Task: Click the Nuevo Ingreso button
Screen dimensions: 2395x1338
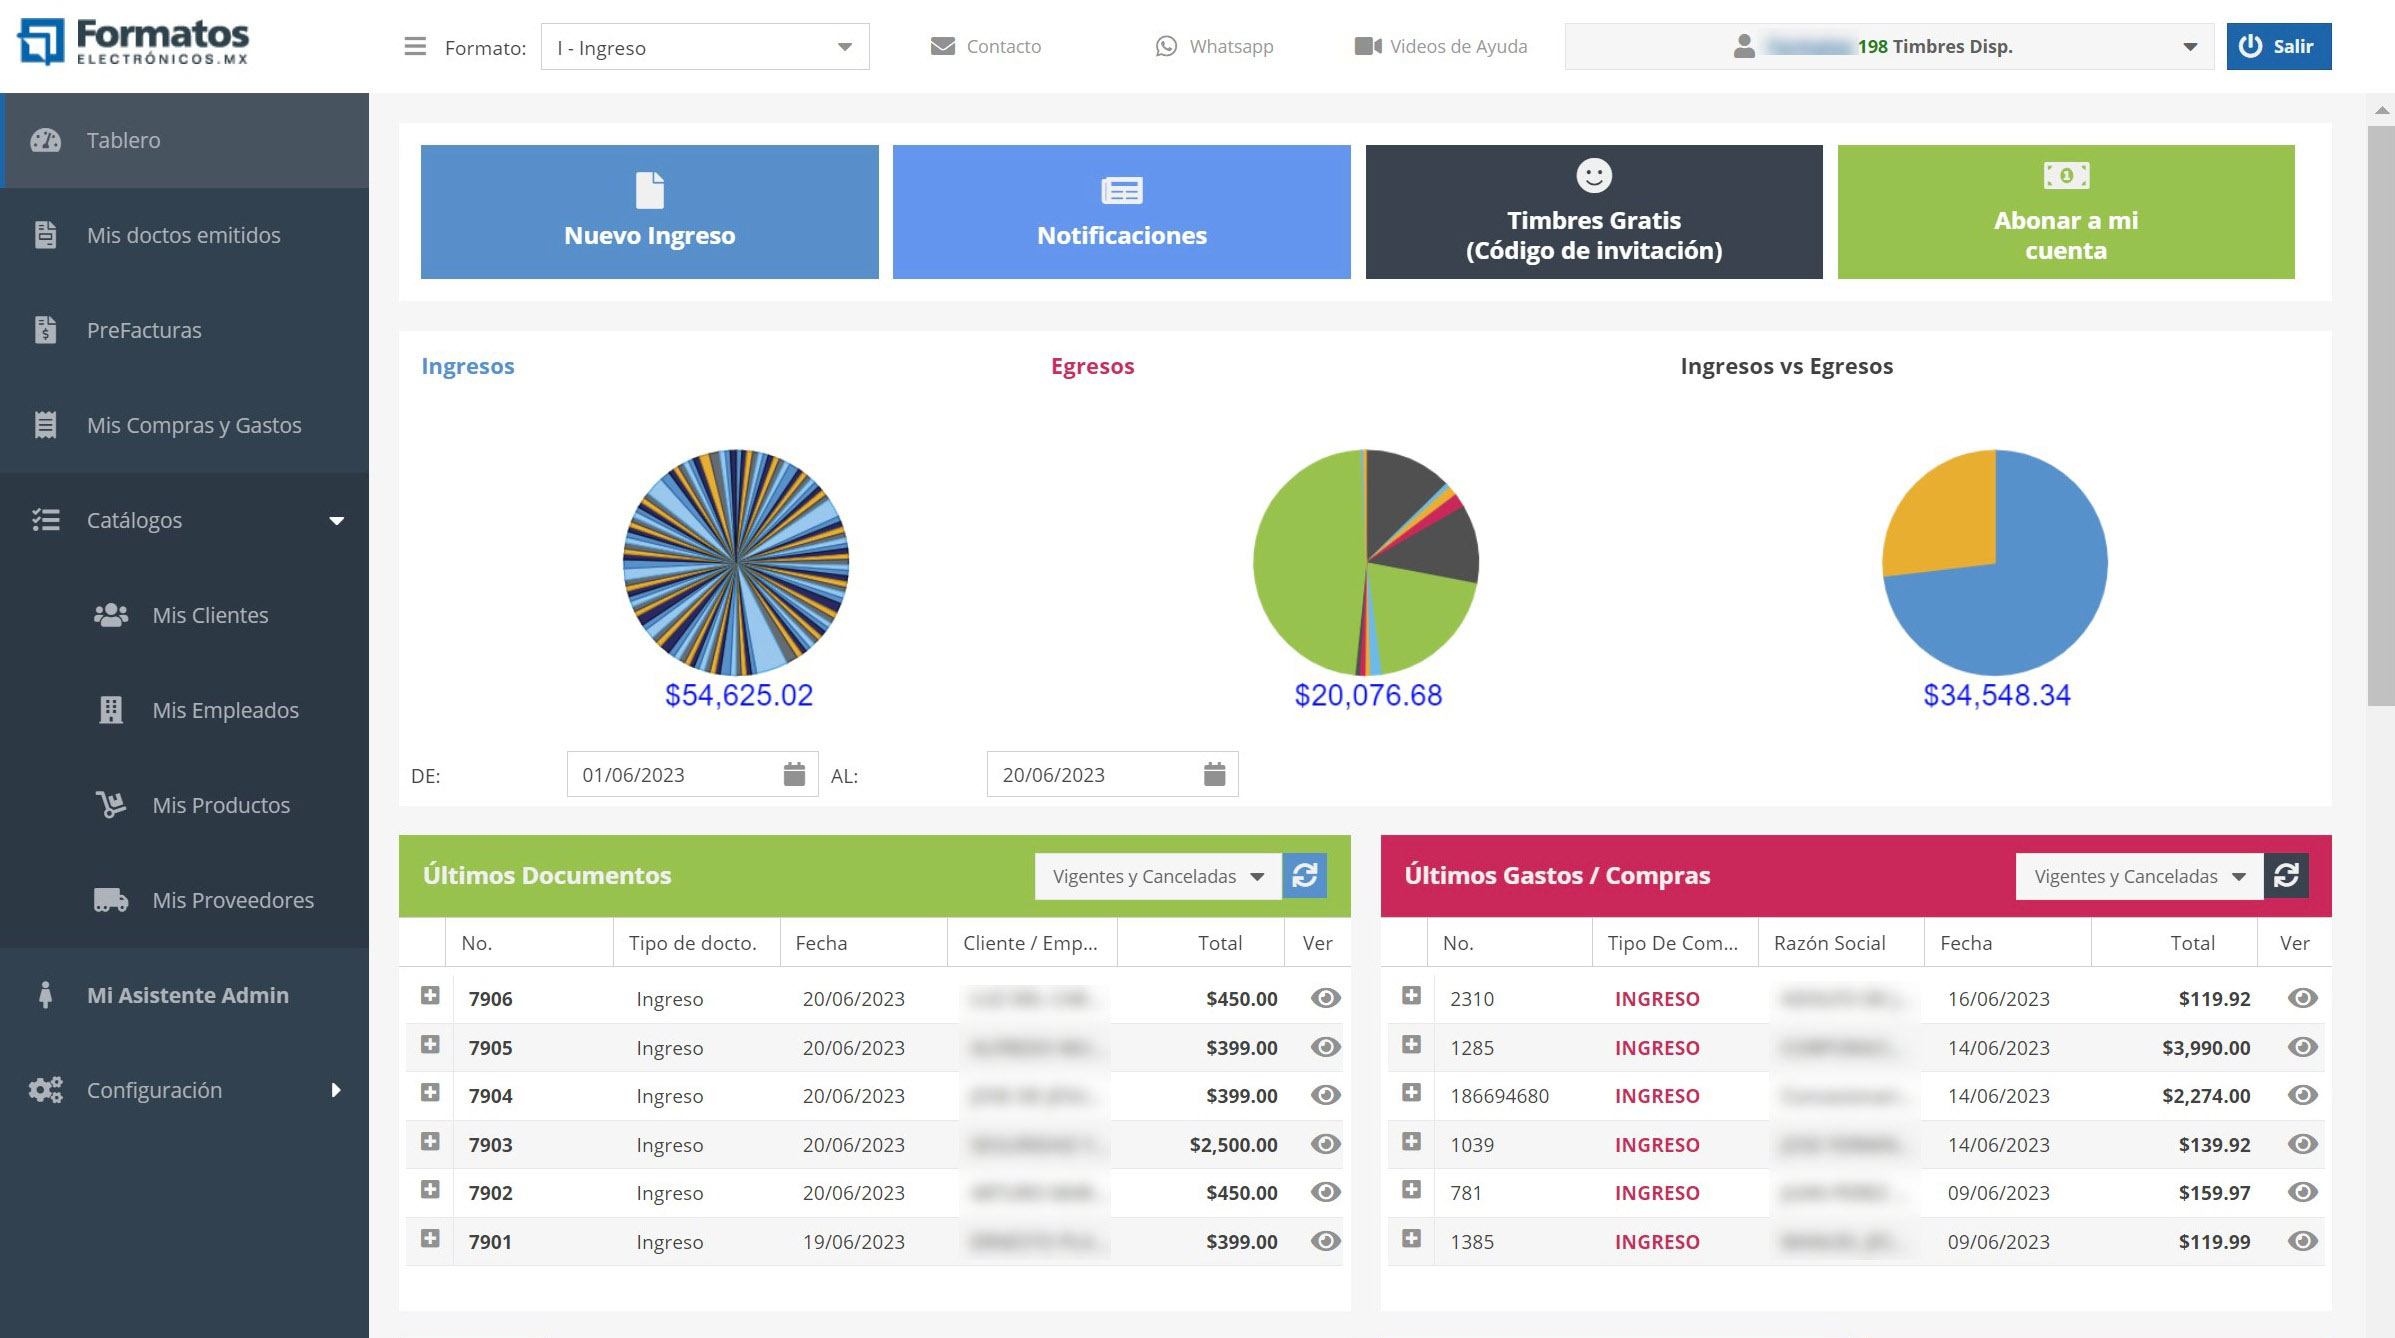Action: click(649, 212)
